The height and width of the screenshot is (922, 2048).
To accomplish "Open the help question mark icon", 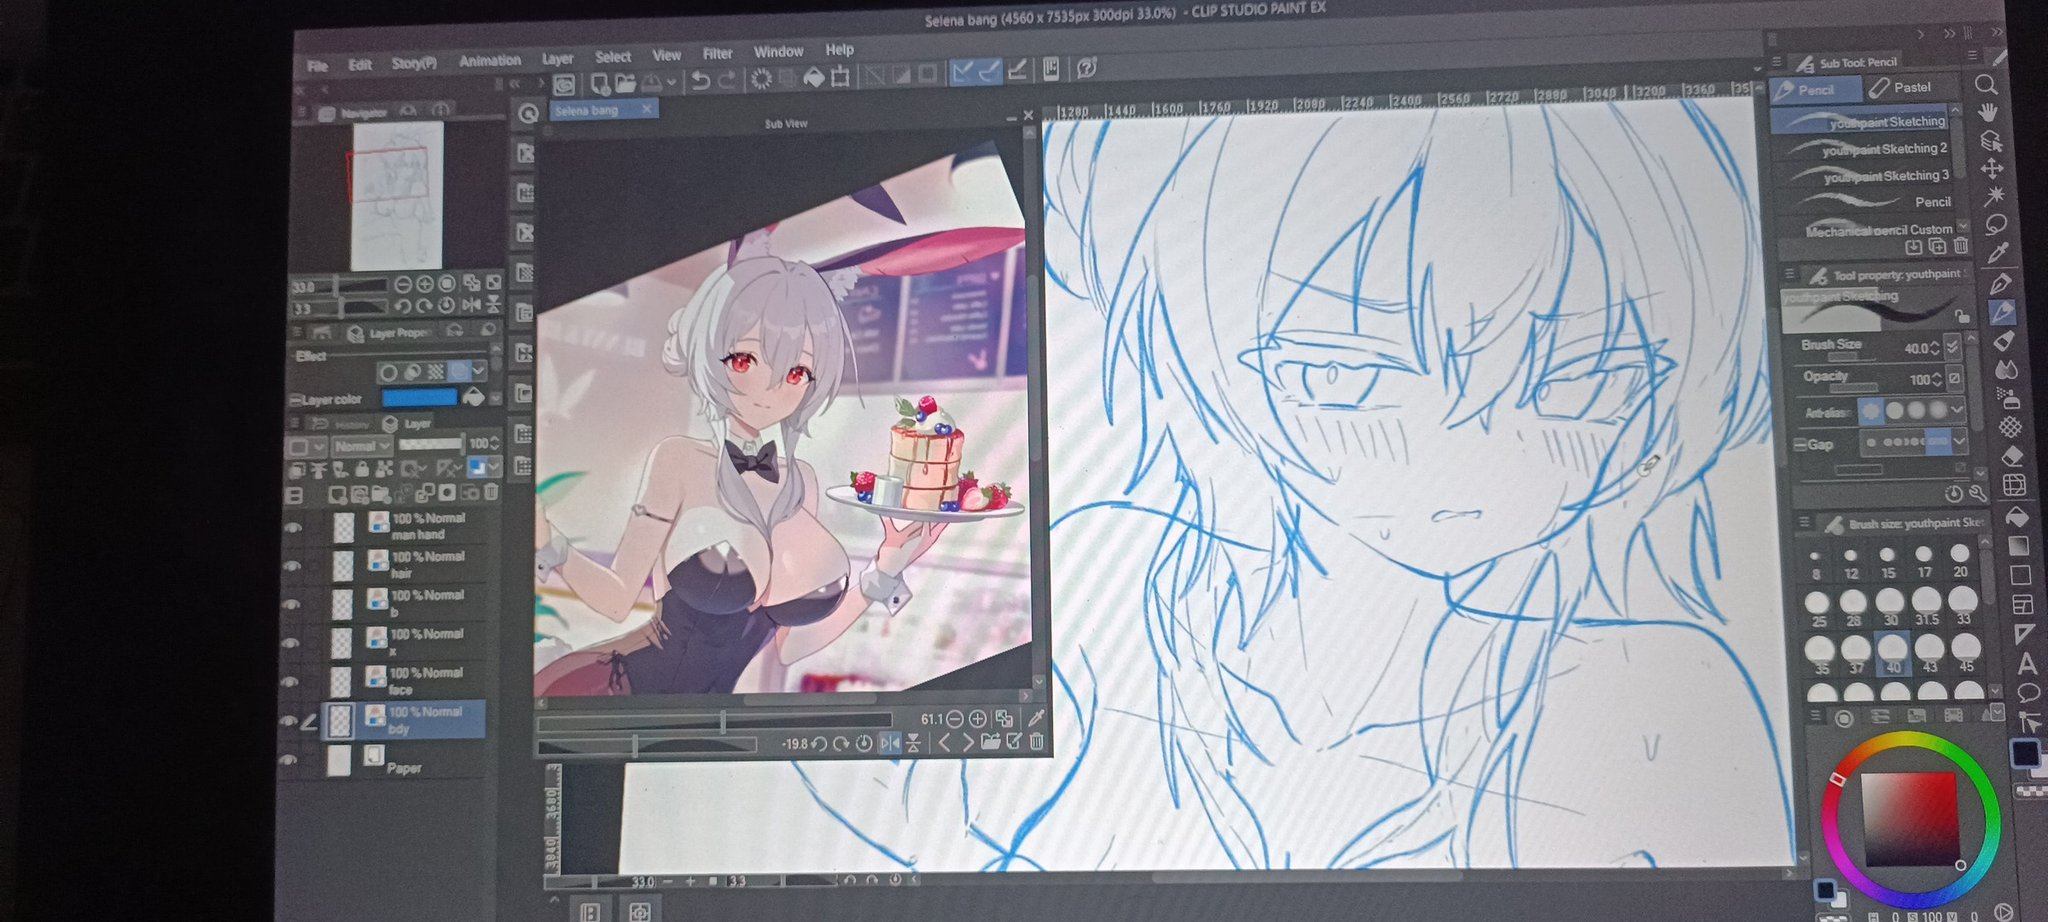I will (x=1087, y=68).
